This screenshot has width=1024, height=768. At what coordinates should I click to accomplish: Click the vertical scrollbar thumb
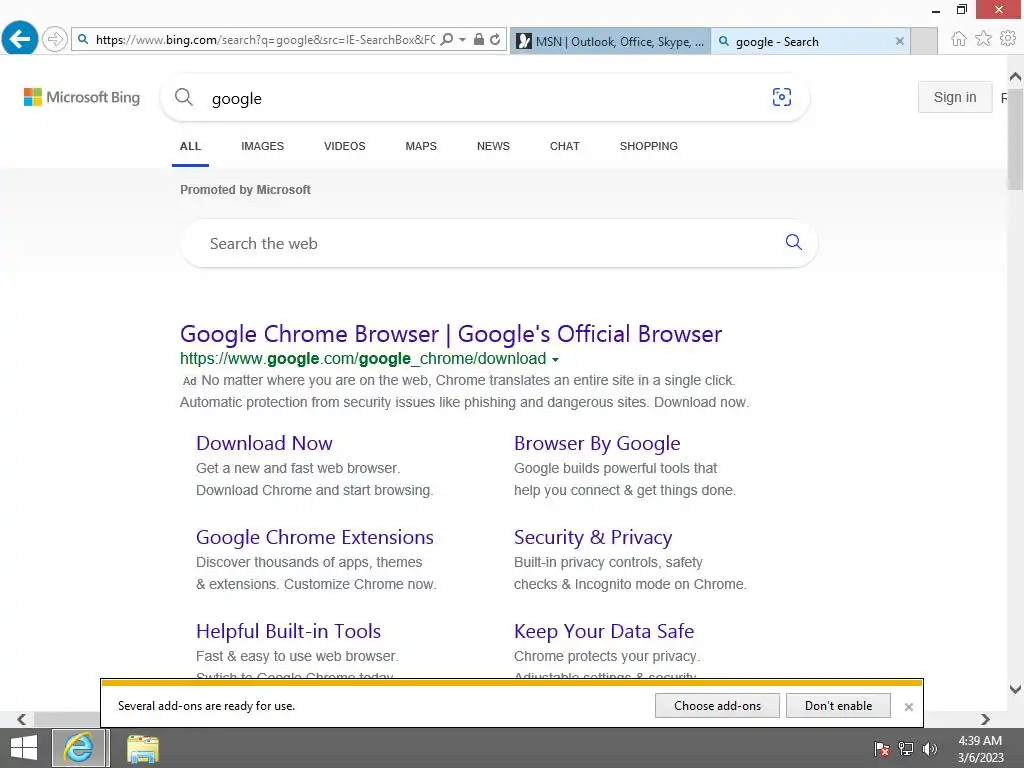tap(1016, 138)
